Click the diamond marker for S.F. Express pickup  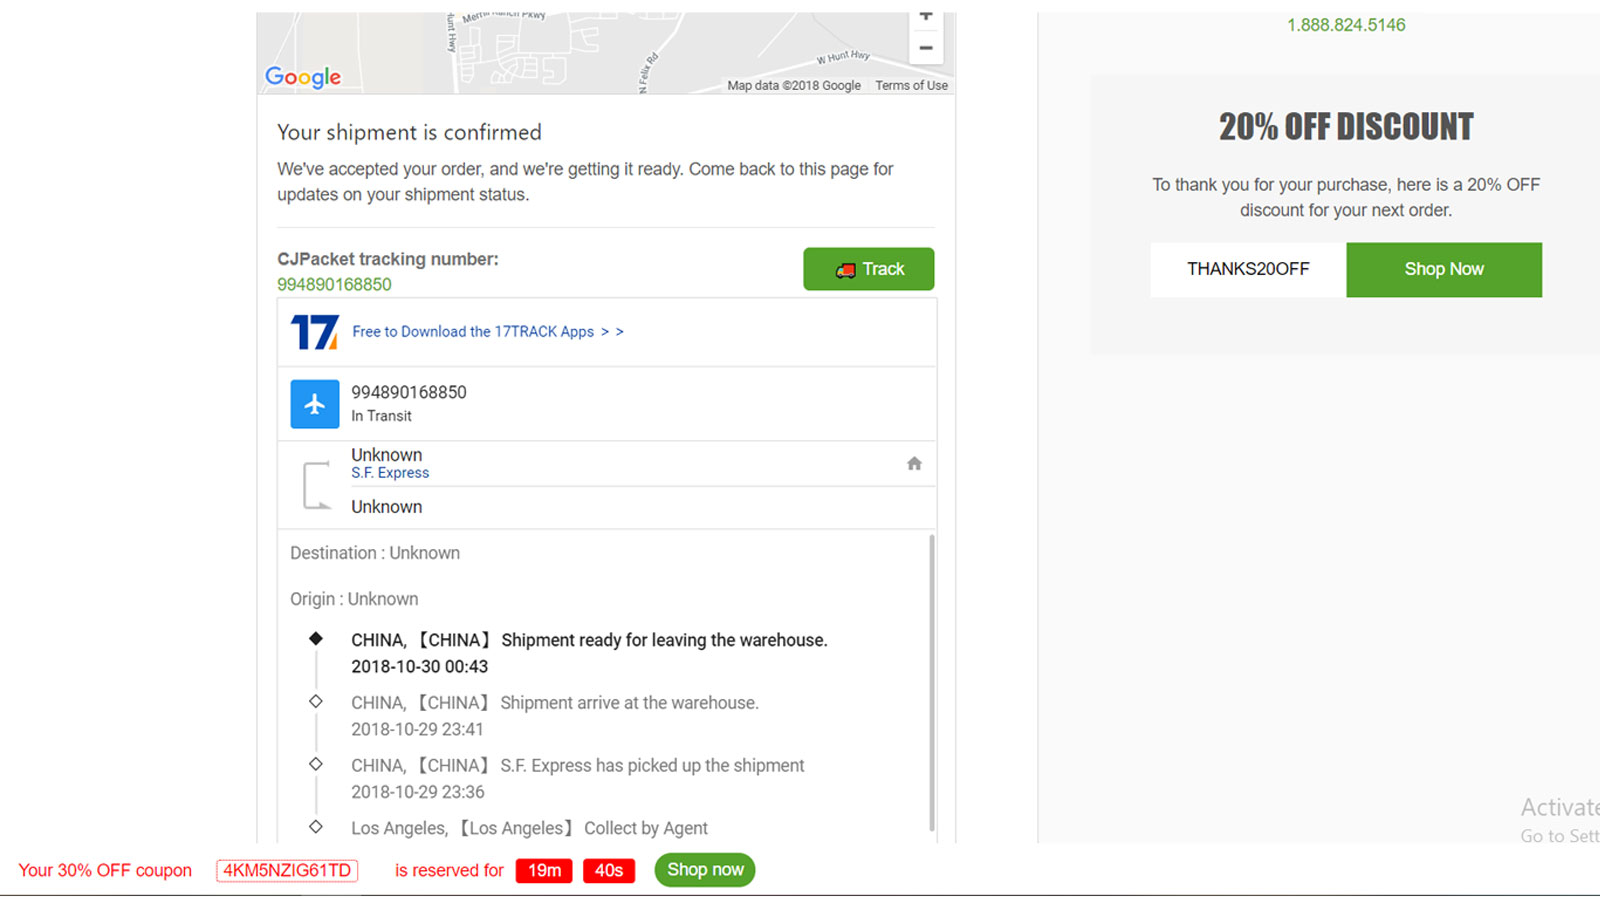coord(316,764)
